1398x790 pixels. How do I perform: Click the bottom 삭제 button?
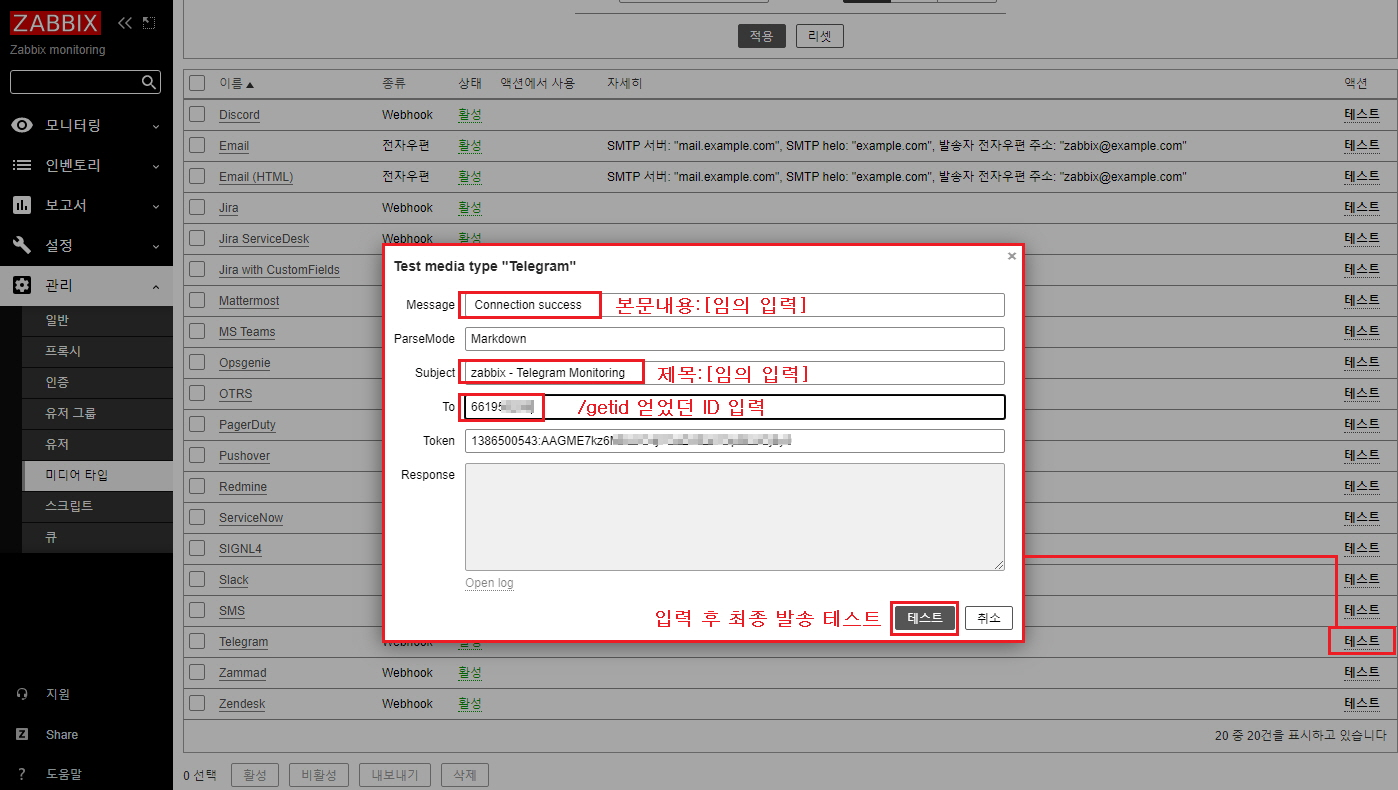(x=465, y=775)
